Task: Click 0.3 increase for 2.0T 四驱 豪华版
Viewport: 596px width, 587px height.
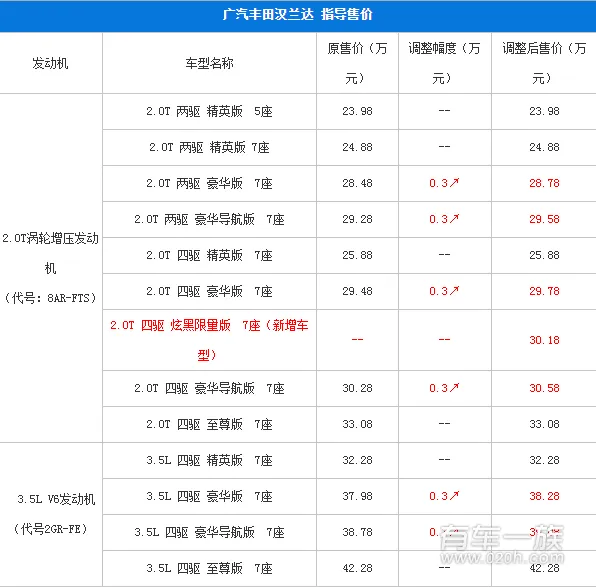Action: pos(444,291)
